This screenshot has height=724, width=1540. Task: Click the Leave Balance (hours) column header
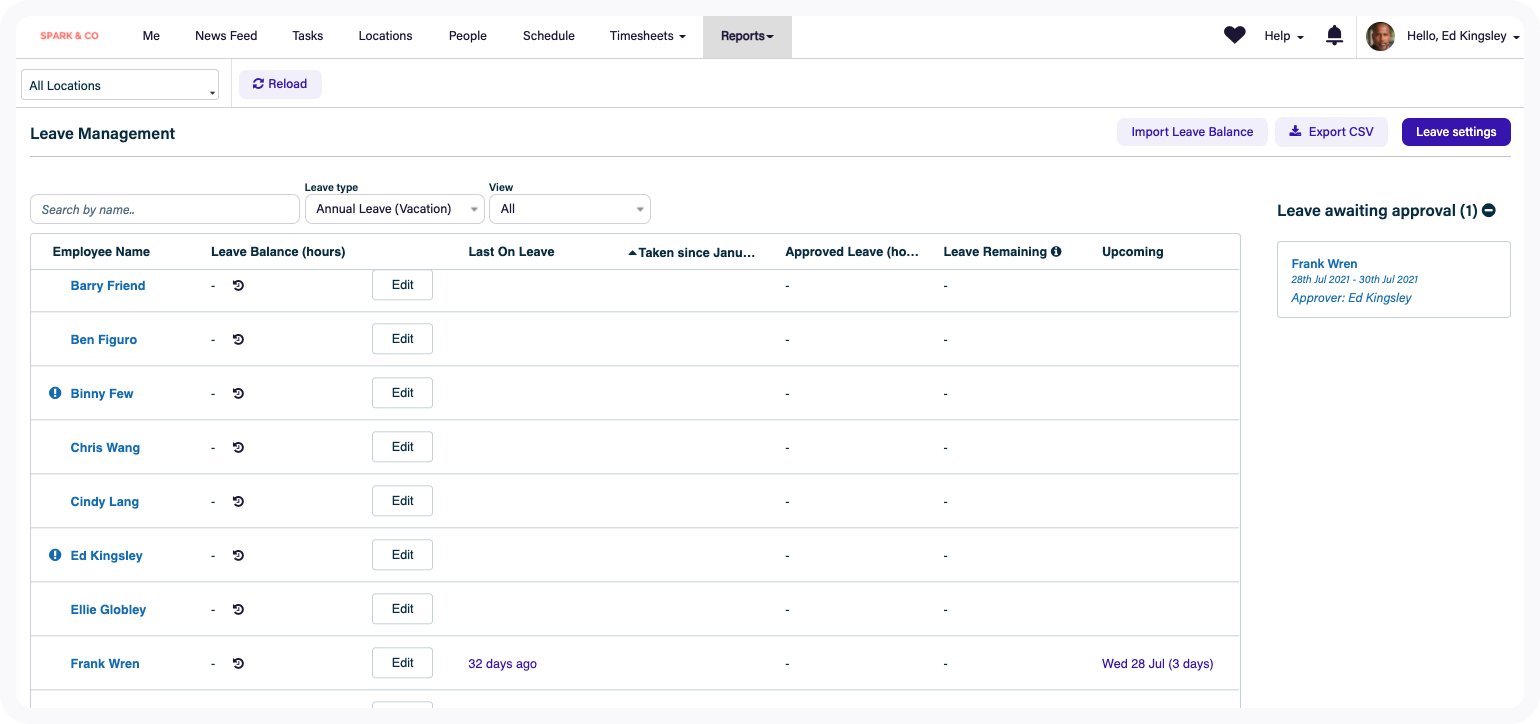coord(278,252)
